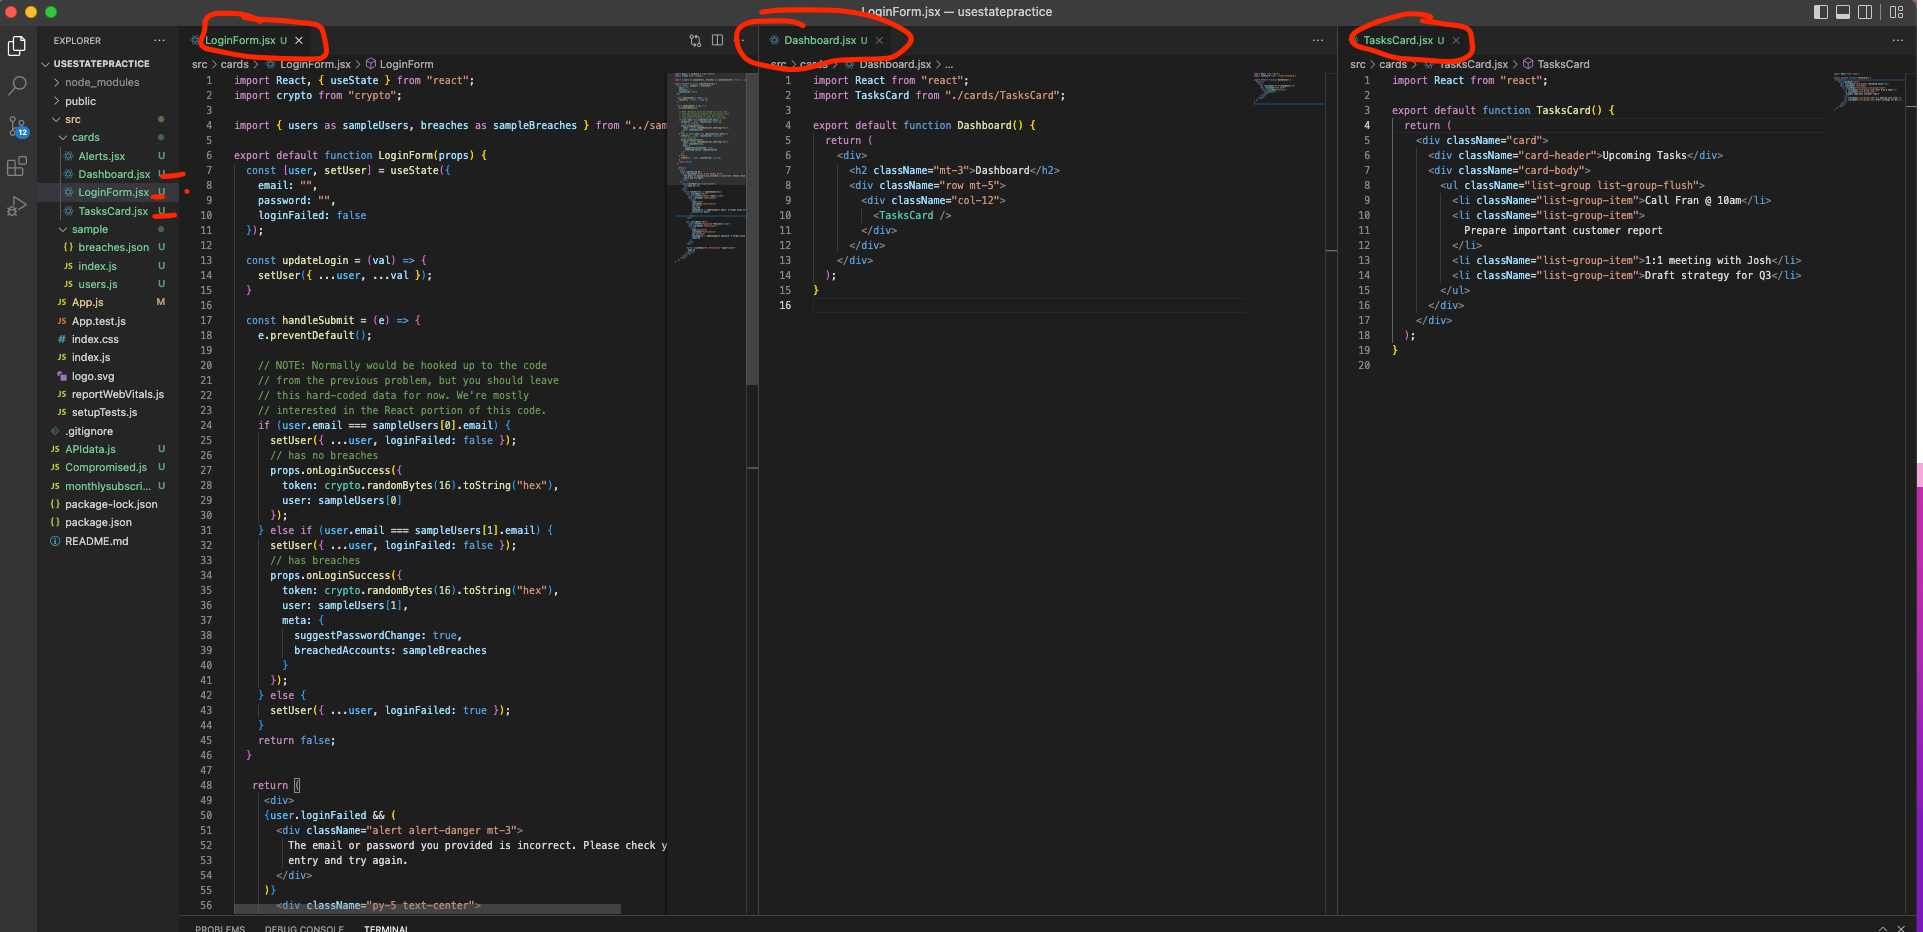This screenshot has height=932, width=1923.
Task: Toggle the primary side bar visibility
Action: [x=1820, y=12]
